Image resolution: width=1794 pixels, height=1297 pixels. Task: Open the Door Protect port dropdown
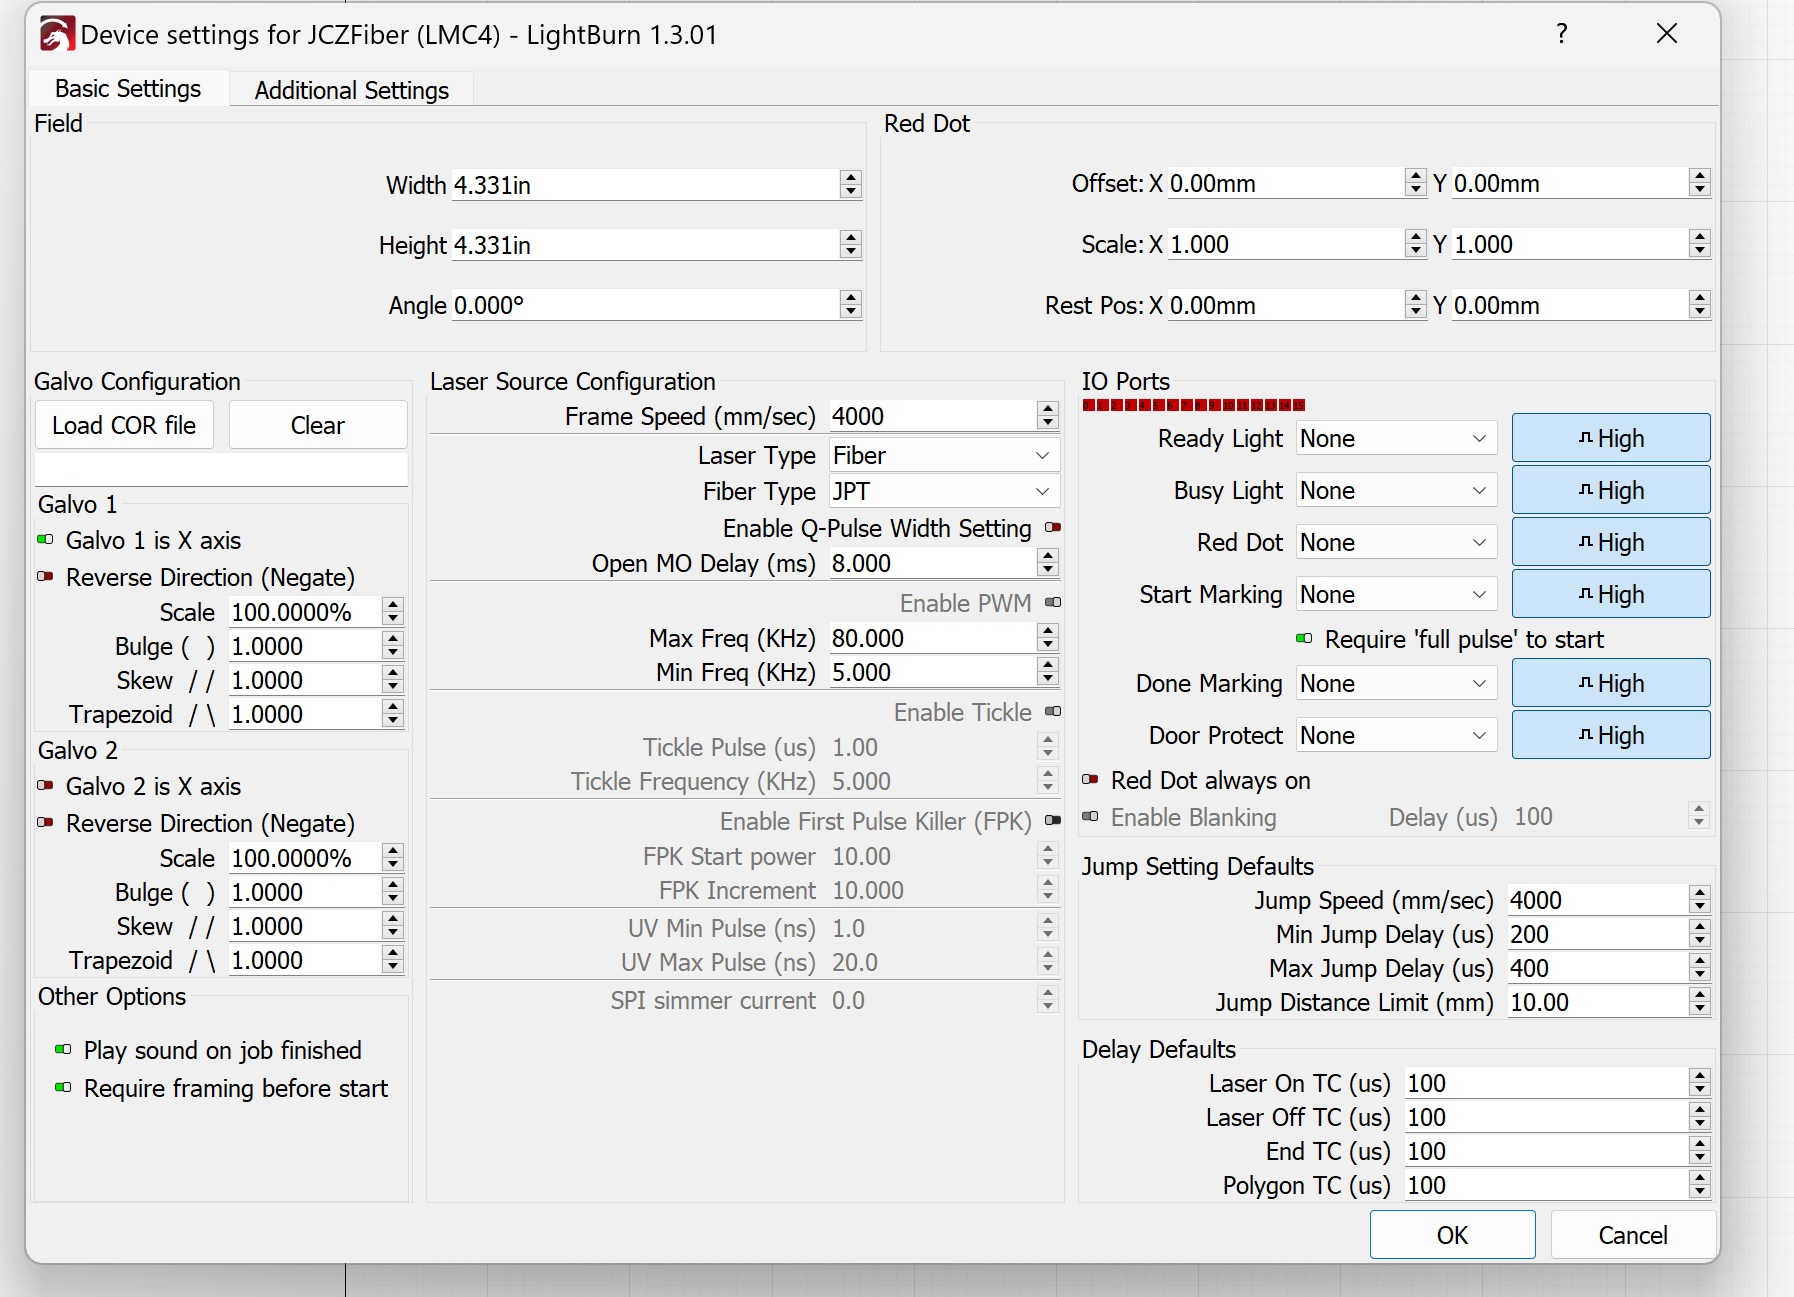coord(1396,735)
